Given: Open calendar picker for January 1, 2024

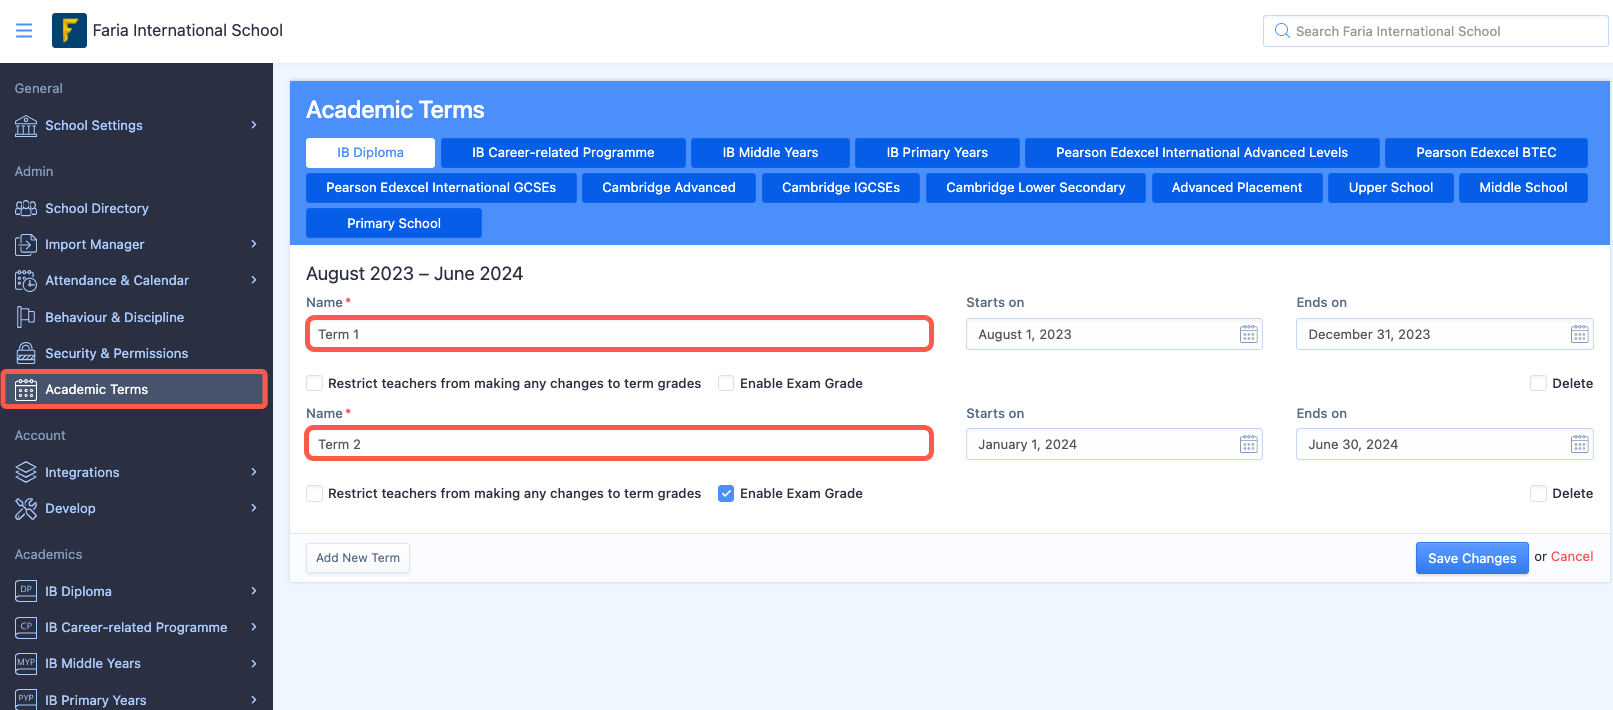Looking at the screenshot, I should coord(1249,444).
